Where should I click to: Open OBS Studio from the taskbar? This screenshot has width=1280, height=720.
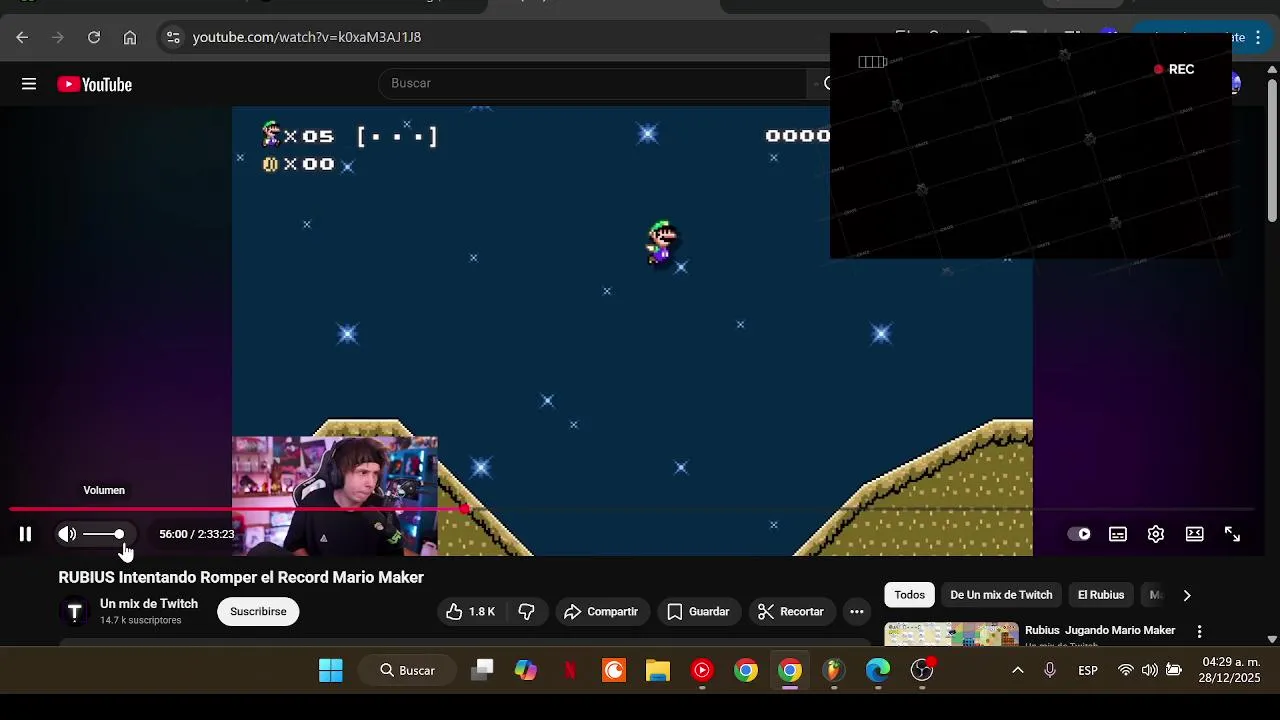pyautogui.click(x=922, y=670)
